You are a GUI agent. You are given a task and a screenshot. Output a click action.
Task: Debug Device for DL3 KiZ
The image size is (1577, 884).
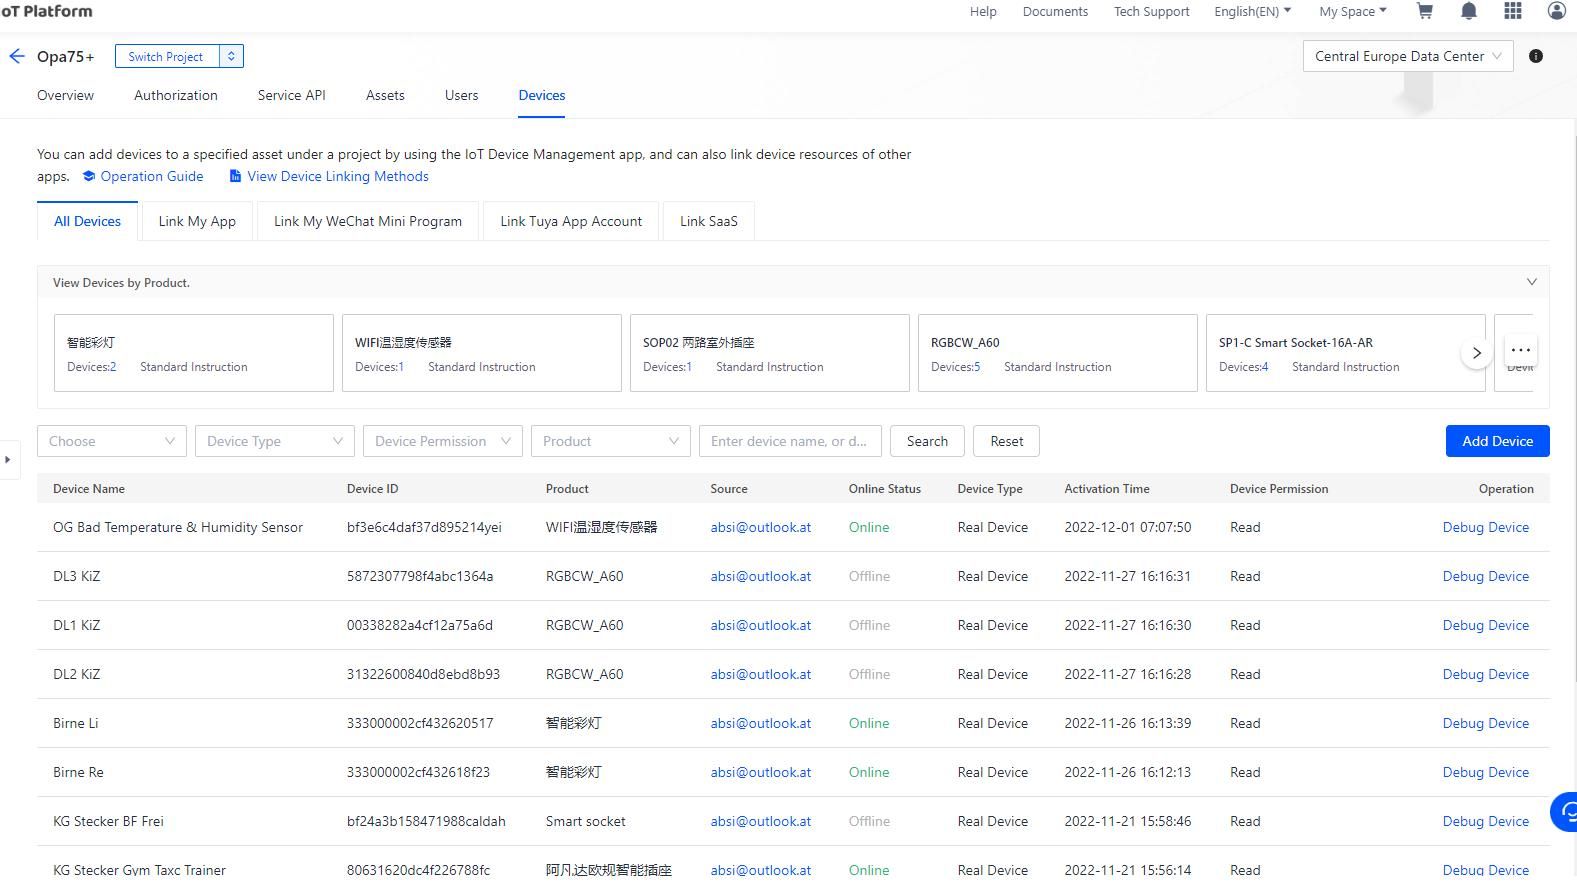click(x=1485, y=576)
